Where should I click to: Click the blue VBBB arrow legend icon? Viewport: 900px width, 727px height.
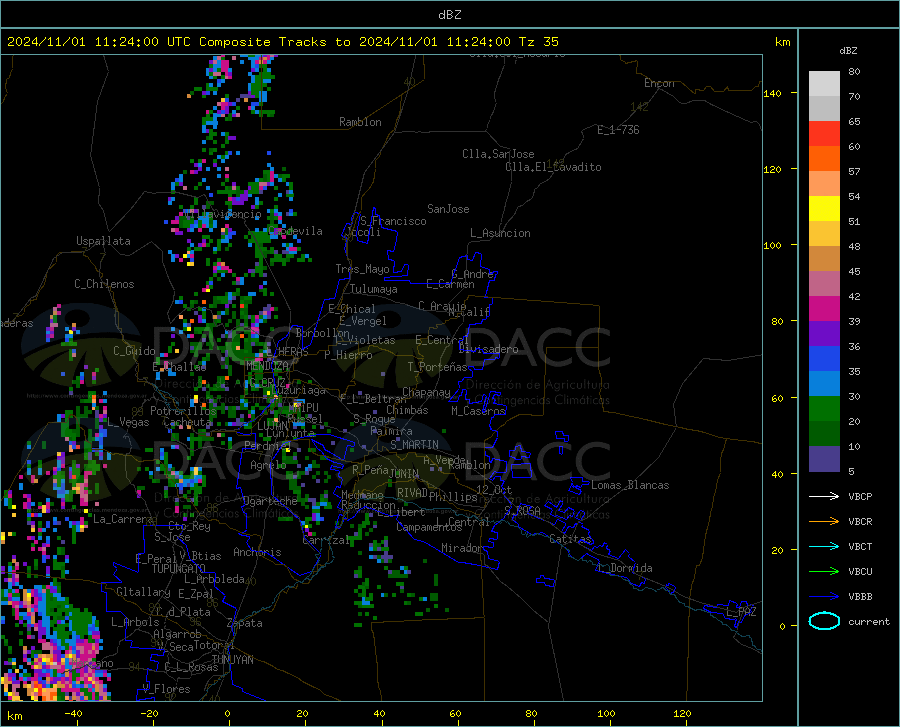(824, 597)
